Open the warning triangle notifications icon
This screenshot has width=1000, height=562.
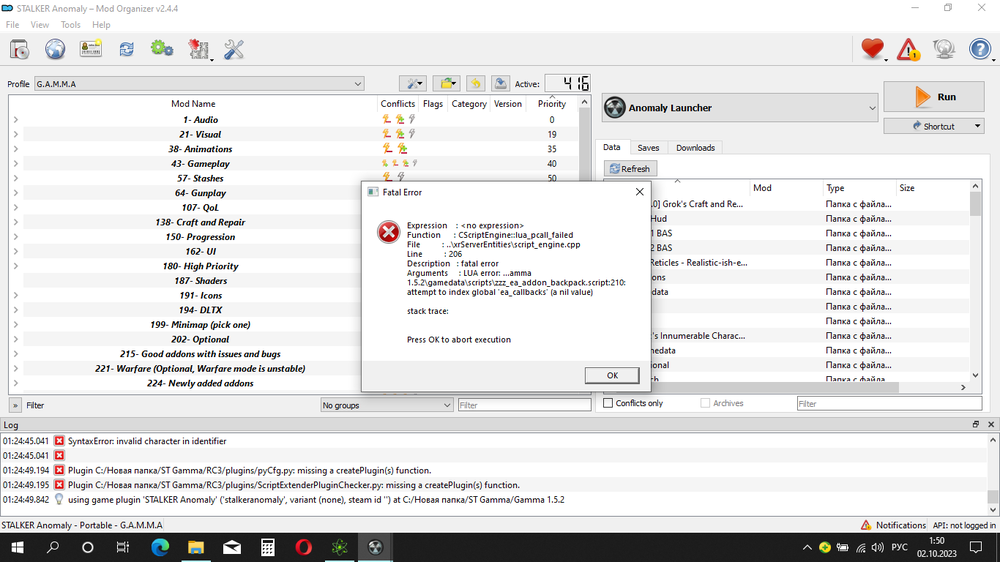908,48
